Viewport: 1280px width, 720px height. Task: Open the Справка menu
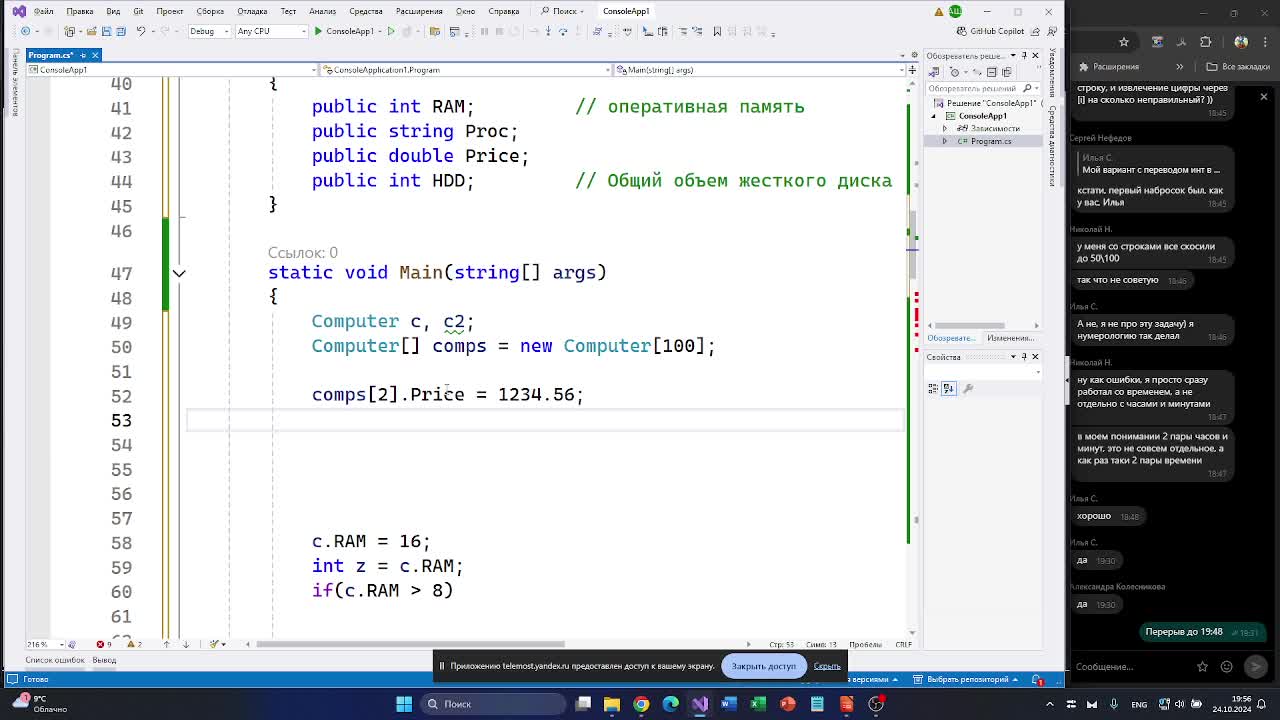(503, 11)
